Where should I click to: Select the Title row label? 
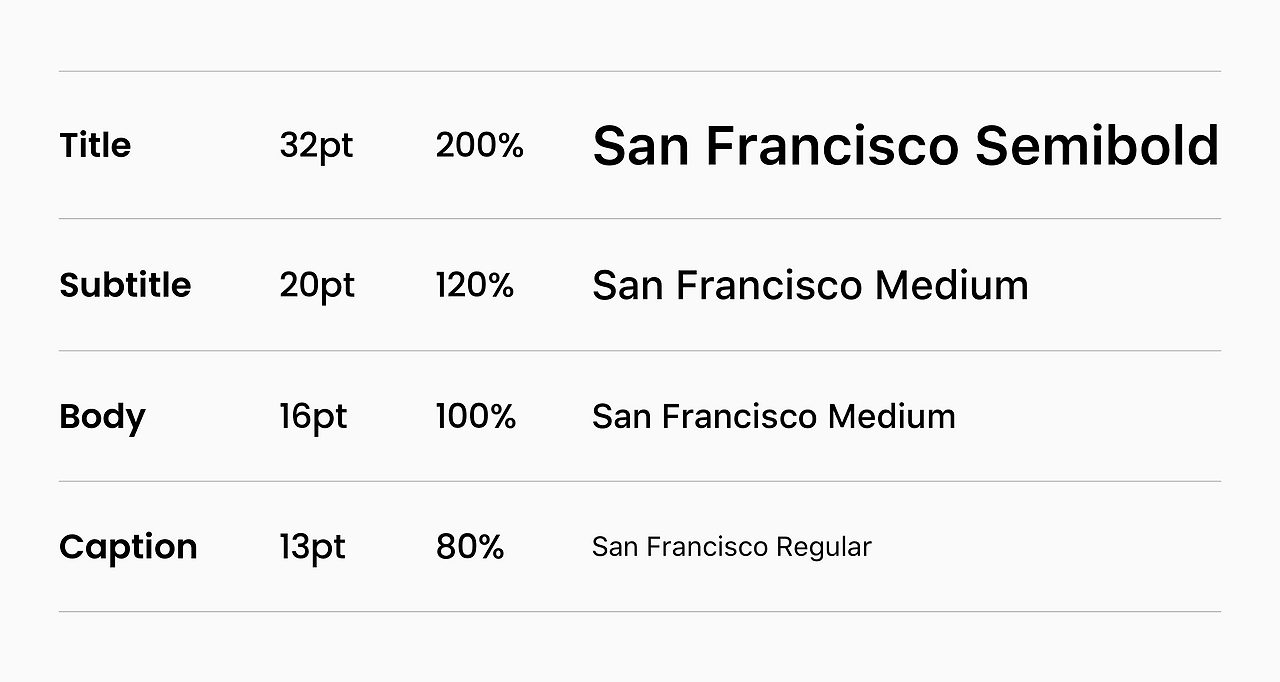point(95,145)
